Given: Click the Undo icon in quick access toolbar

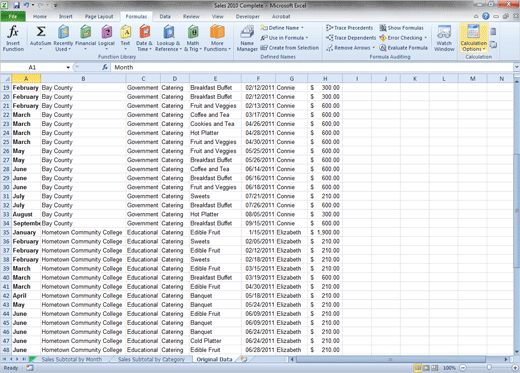Looking at the screenshot, I should [x=26, y=5].
